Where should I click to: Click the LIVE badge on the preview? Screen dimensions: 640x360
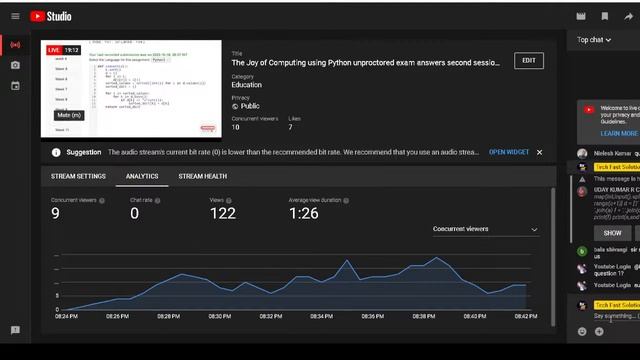(54, 50)
